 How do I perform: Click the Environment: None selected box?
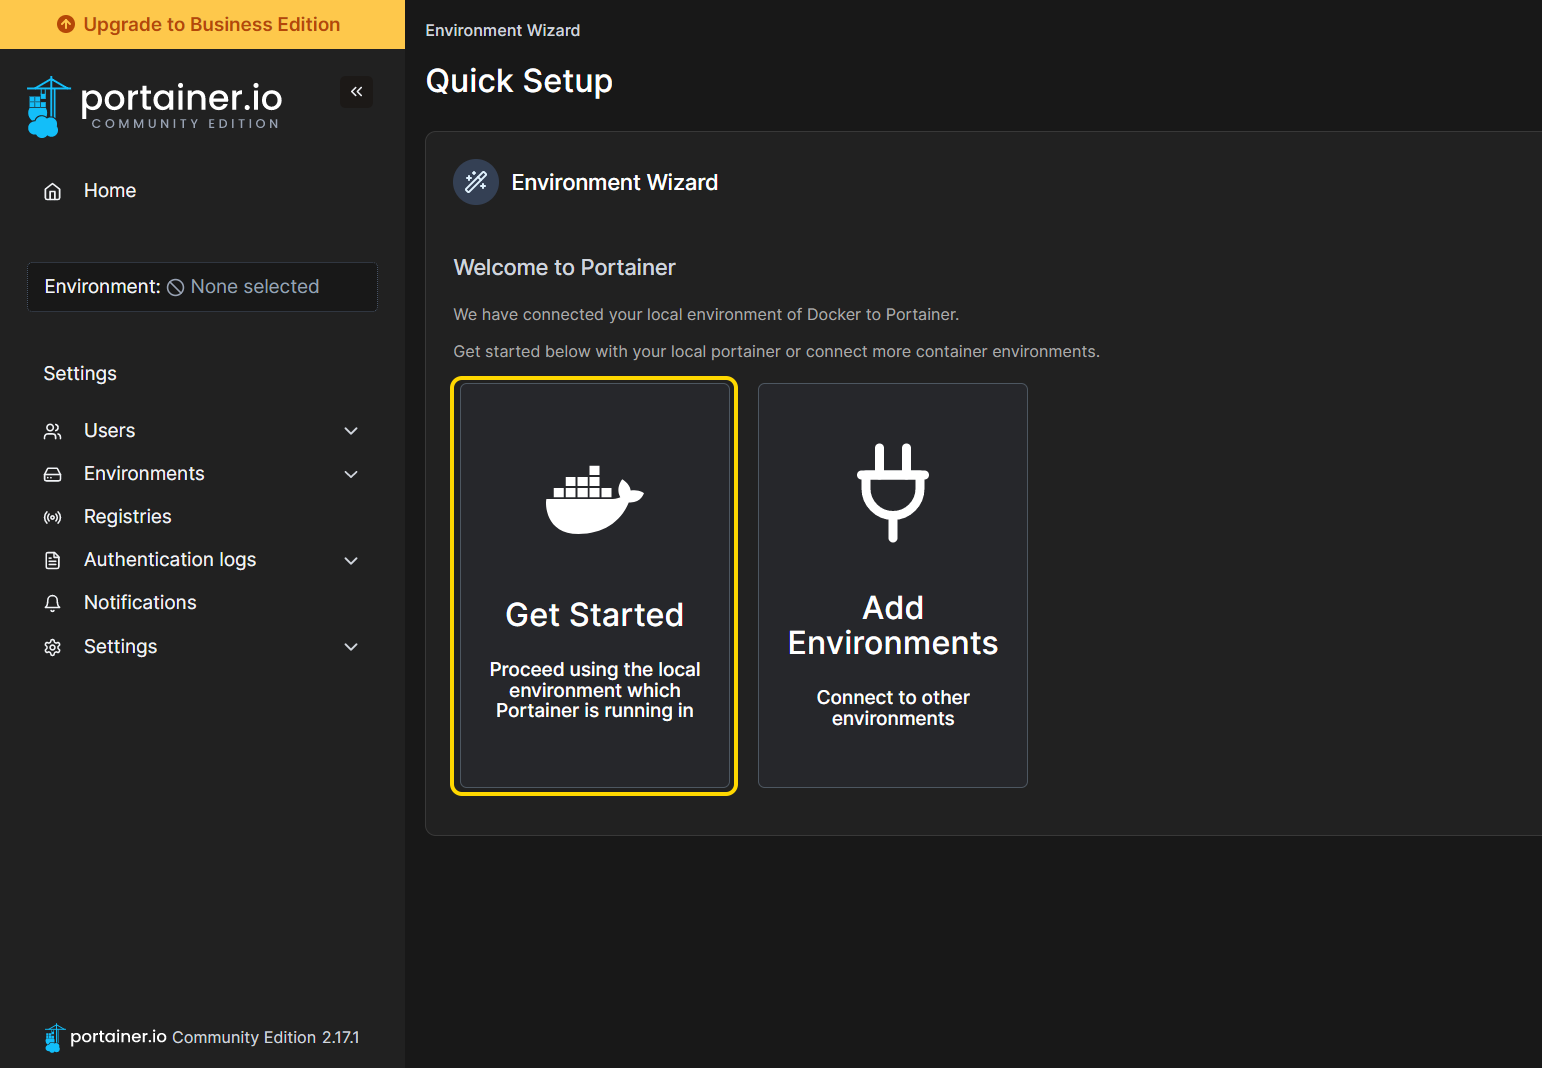tap(202, 287)
